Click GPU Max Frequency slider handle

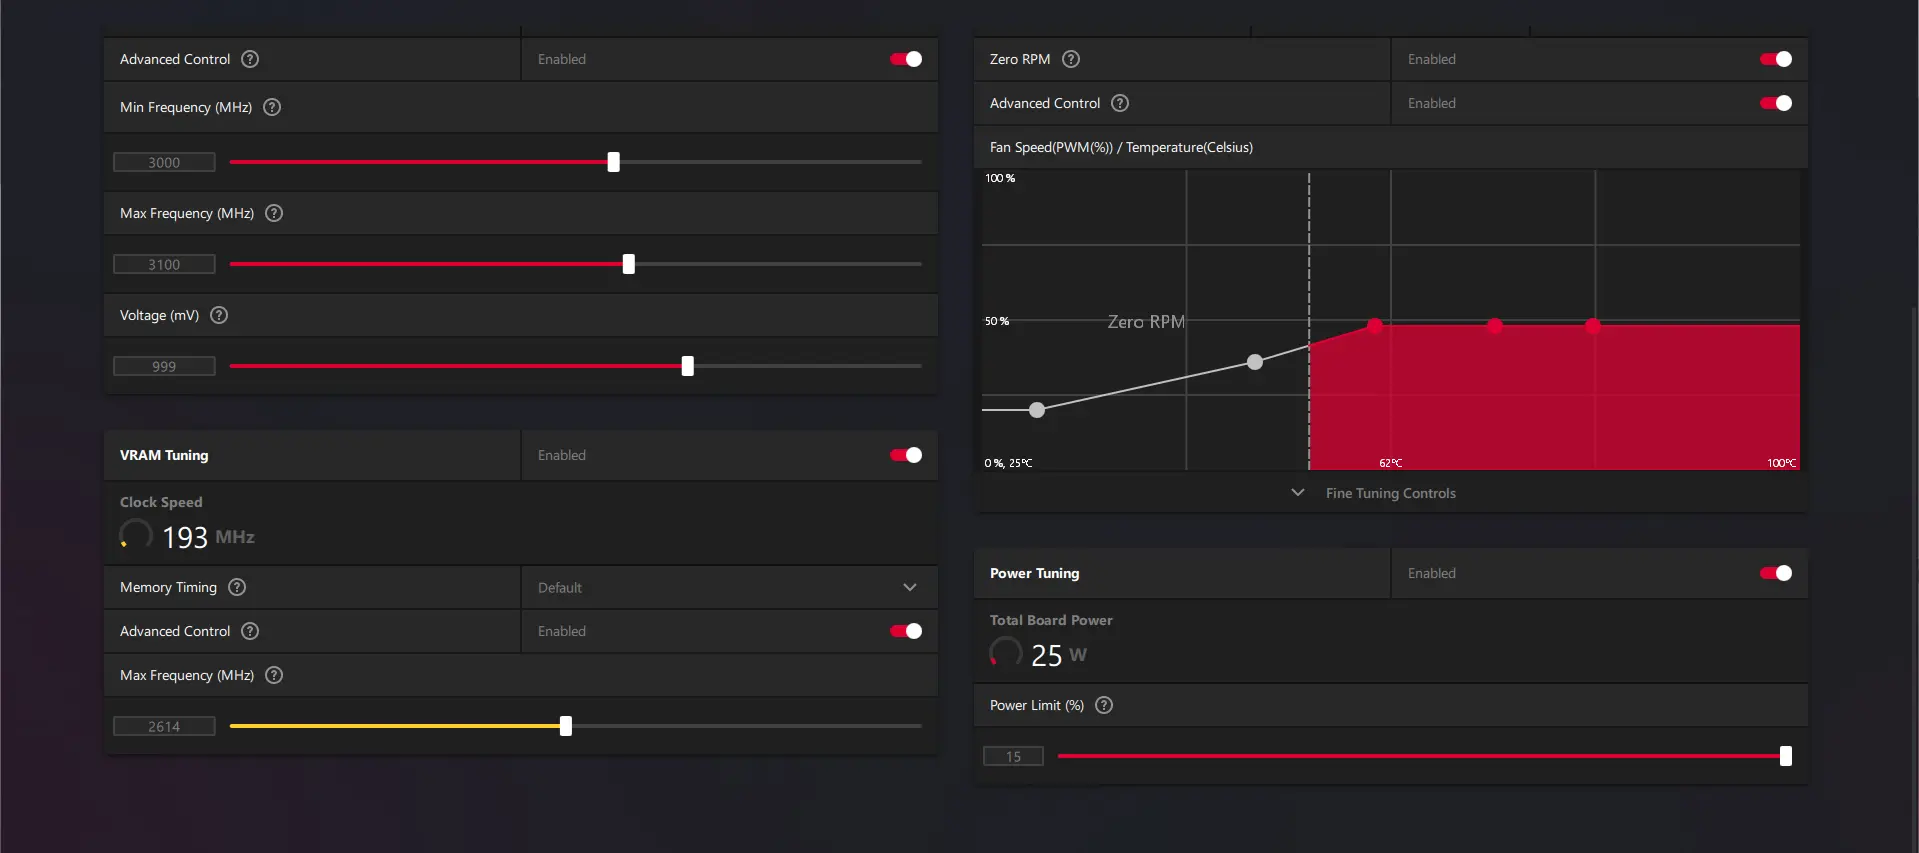pos(629,264)
